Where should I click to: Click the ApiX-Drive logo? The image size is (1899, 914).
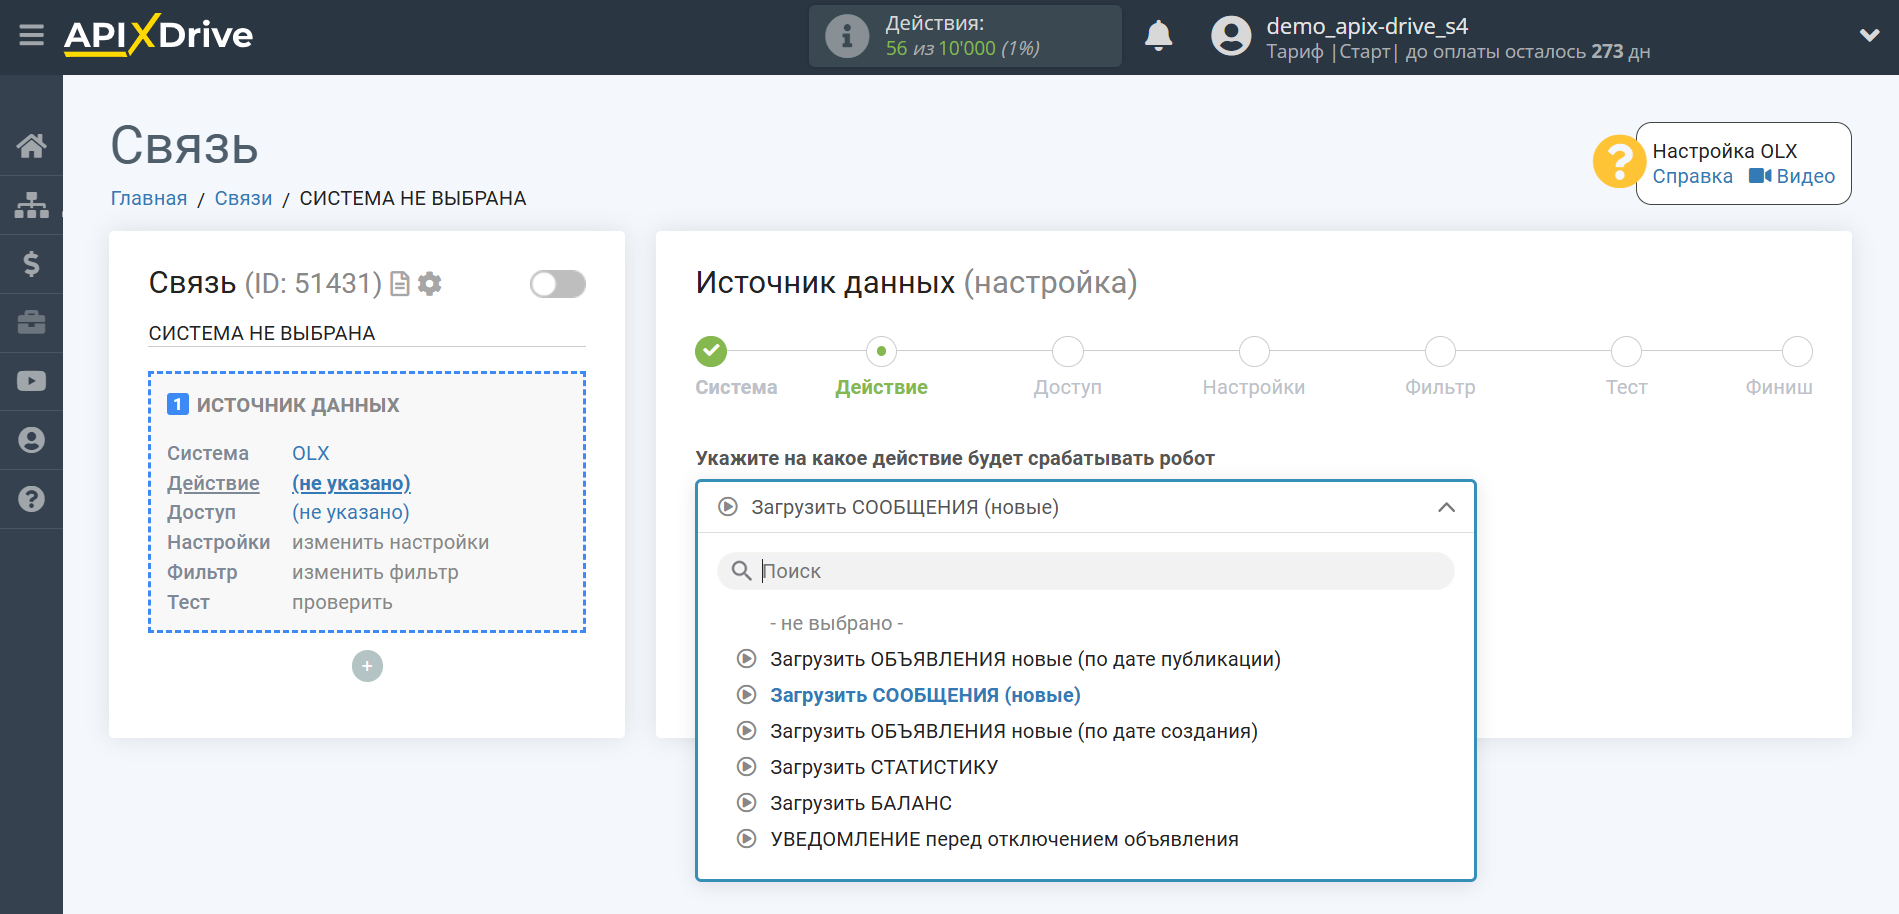click(158, 35)
